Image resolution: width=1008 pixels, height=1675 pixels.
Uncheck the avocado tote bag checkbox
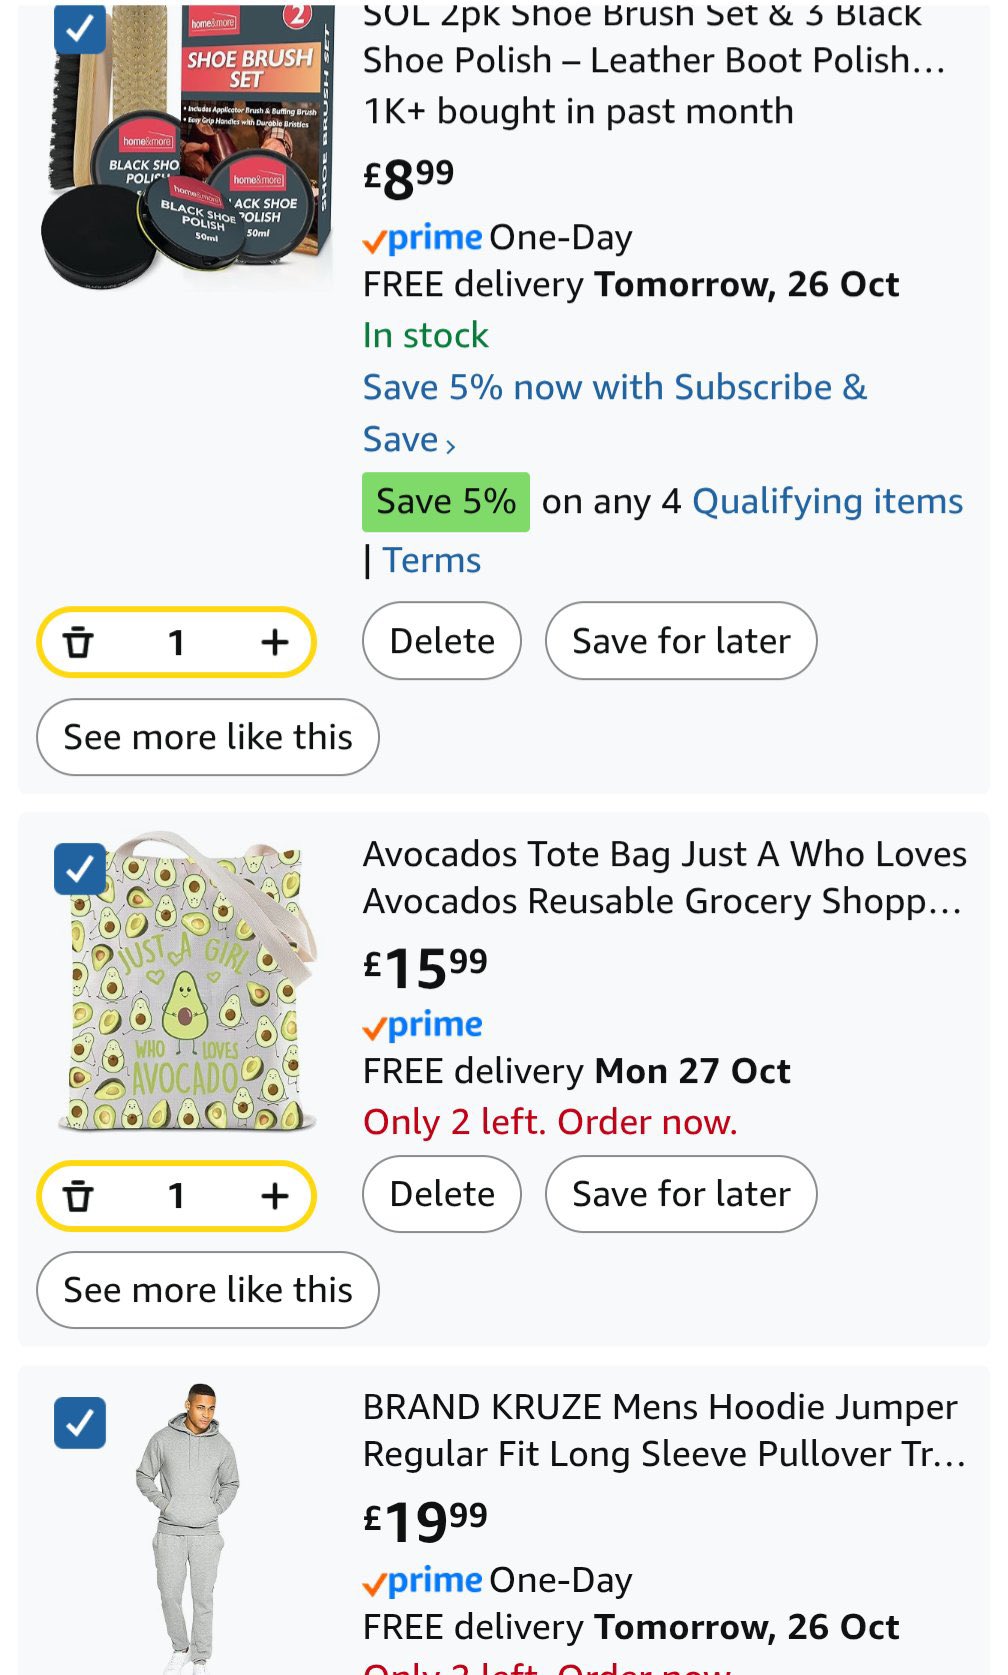click(80, 868)
